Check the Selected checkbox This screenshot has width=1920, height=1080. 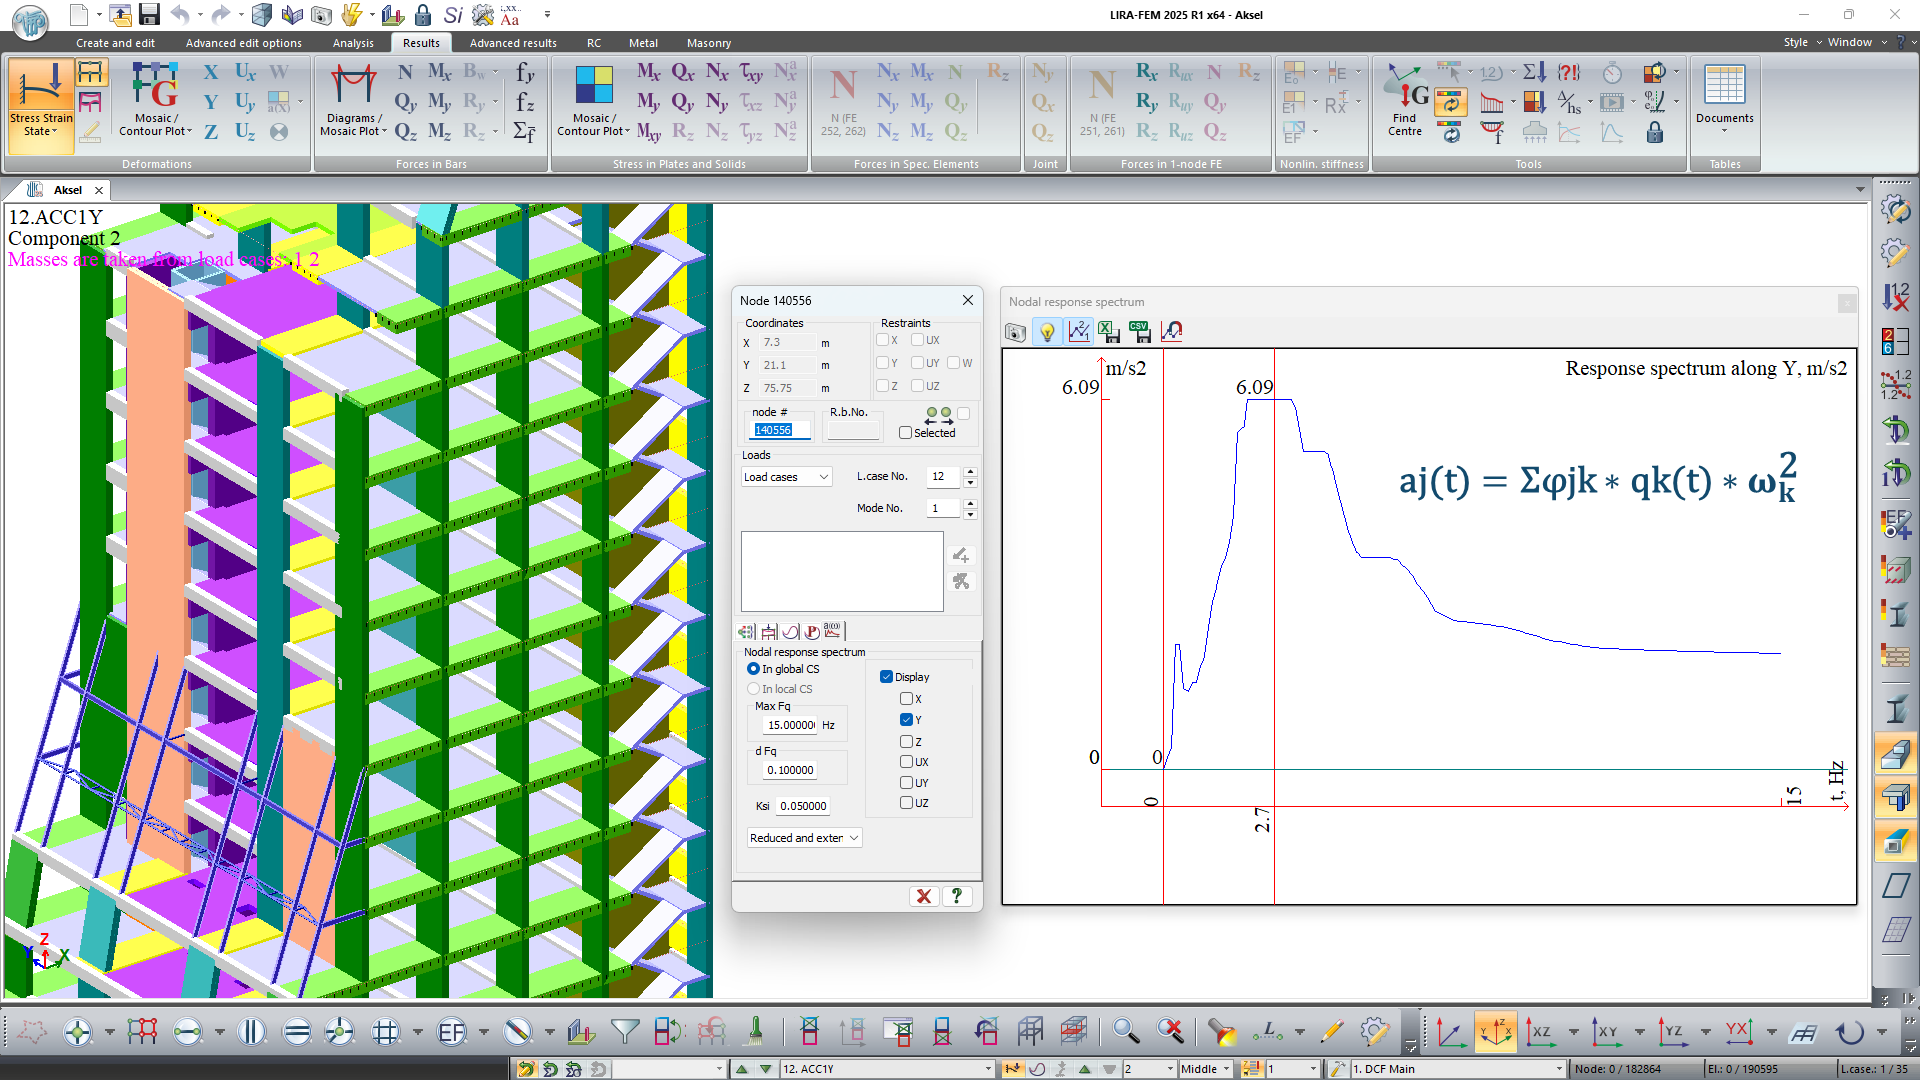click(x=905, y=433)
